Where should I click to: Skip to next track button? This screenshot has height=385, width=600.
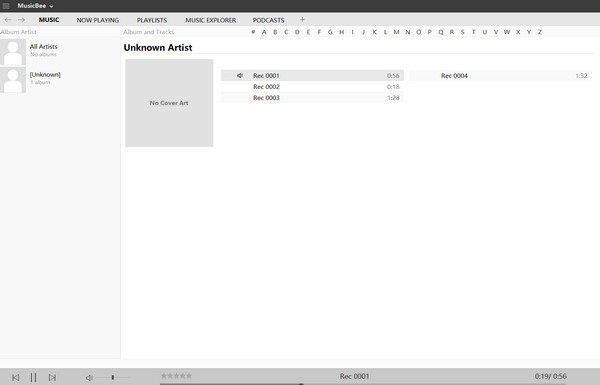52,377
